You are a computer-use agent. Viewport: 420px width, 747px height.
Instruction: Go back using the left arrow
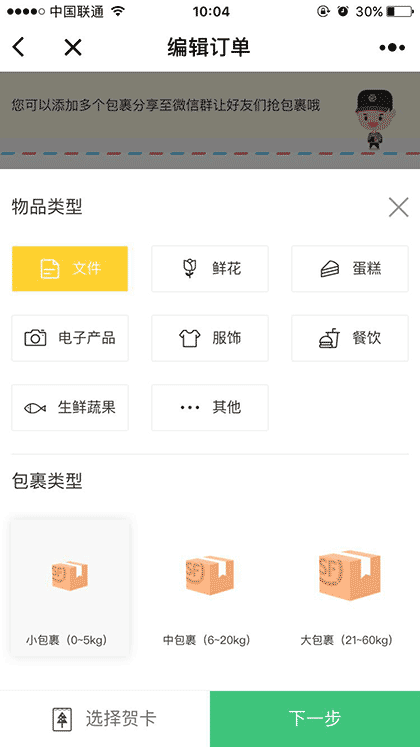pos(18,47)
